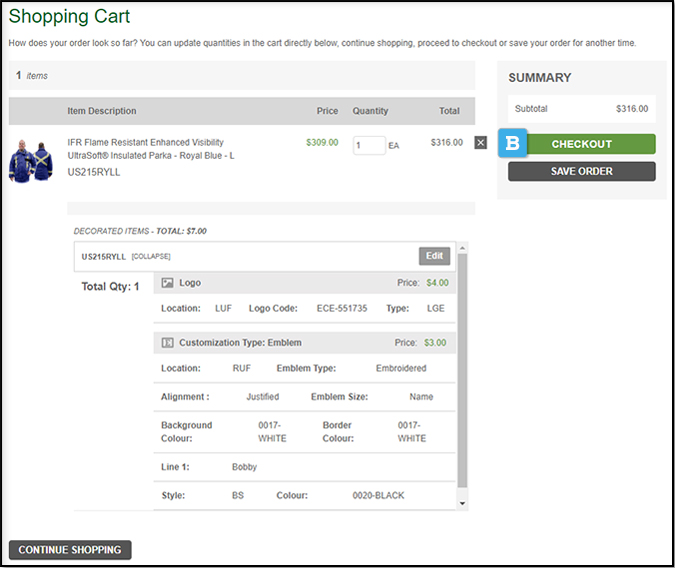Click the Logo section header row
The image size is (675, 568).
pos(304,283)
